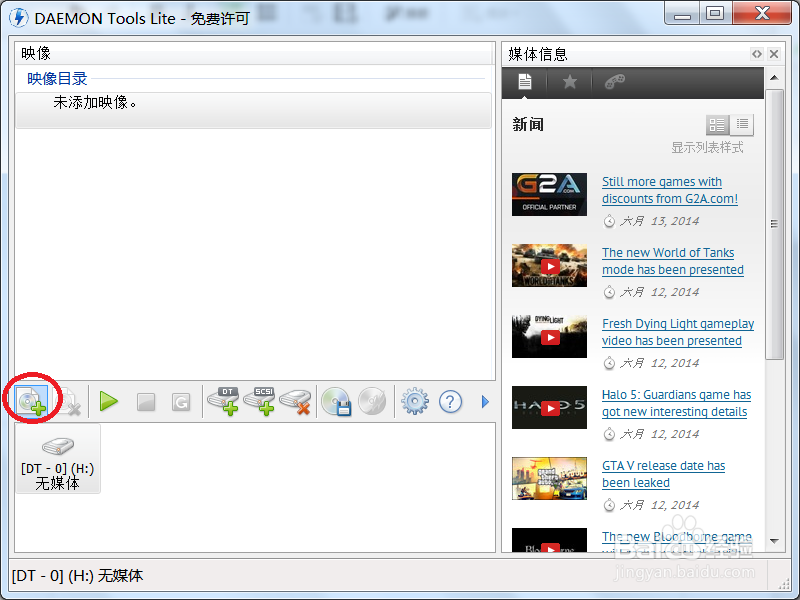800x600 pixels.
Task: Switch news to tile view style
Action: (x=717, y=124)
